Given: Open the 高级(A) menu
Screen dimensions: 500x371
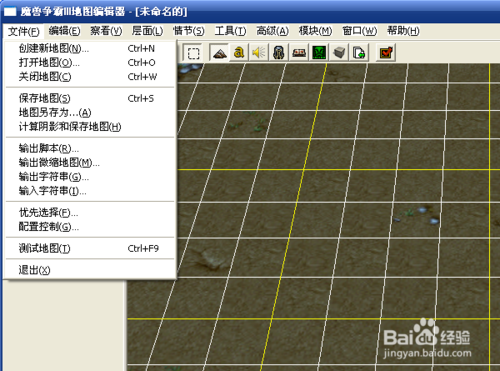Looking at the screenshot, I should click(272, 31).
